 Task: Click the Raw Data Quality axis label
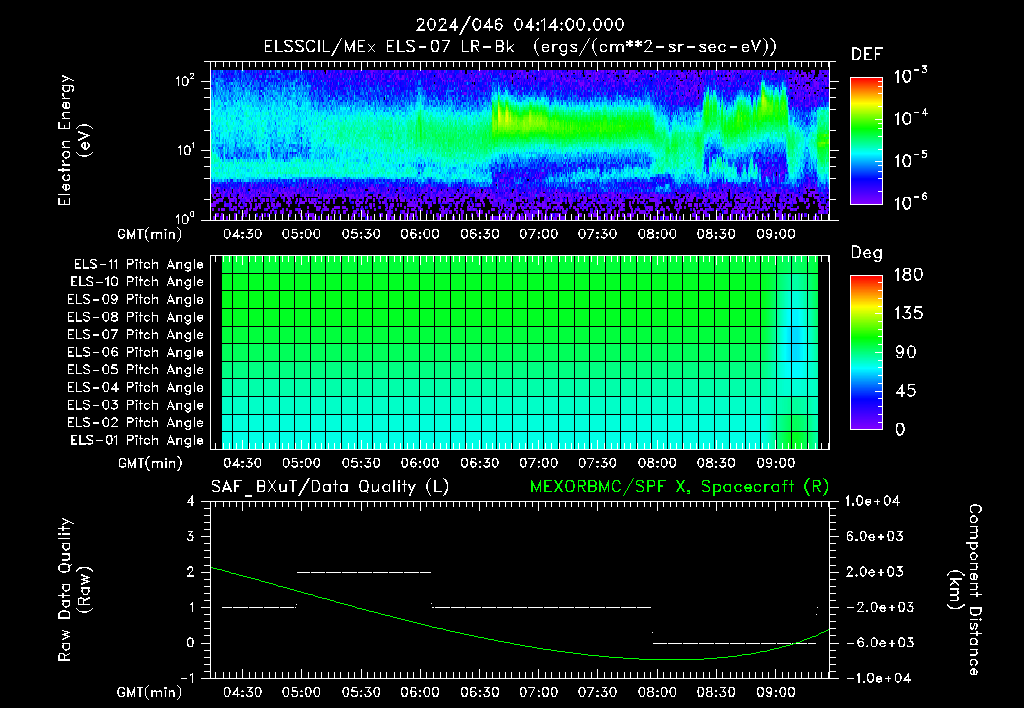pos(74,590)
